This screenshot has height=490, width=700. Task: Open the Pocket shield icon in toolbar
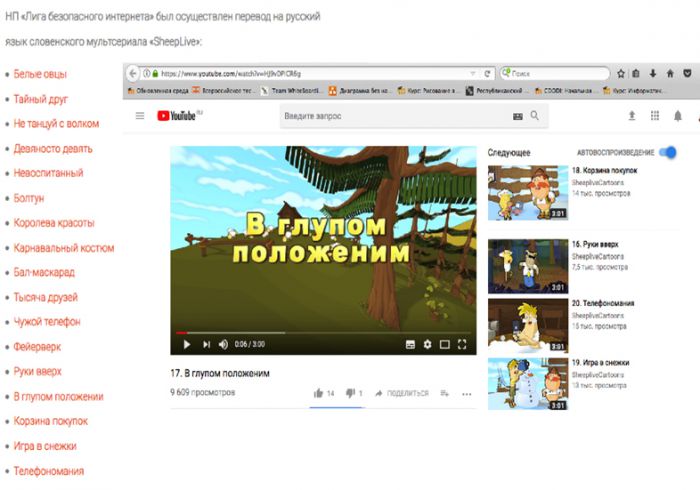(x=688, y=74)
